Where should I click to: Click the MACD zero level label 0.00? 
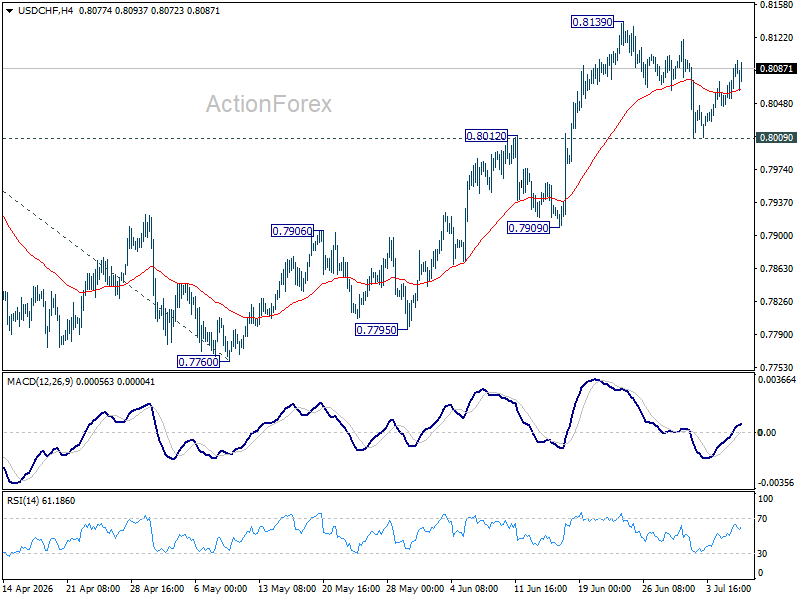tap(767, 433)
